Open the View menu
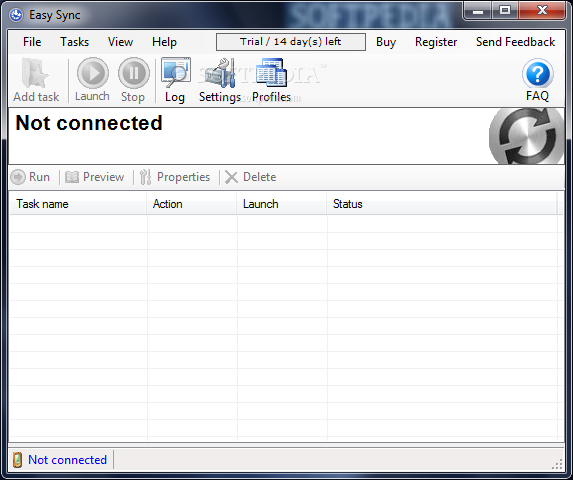 121,42
